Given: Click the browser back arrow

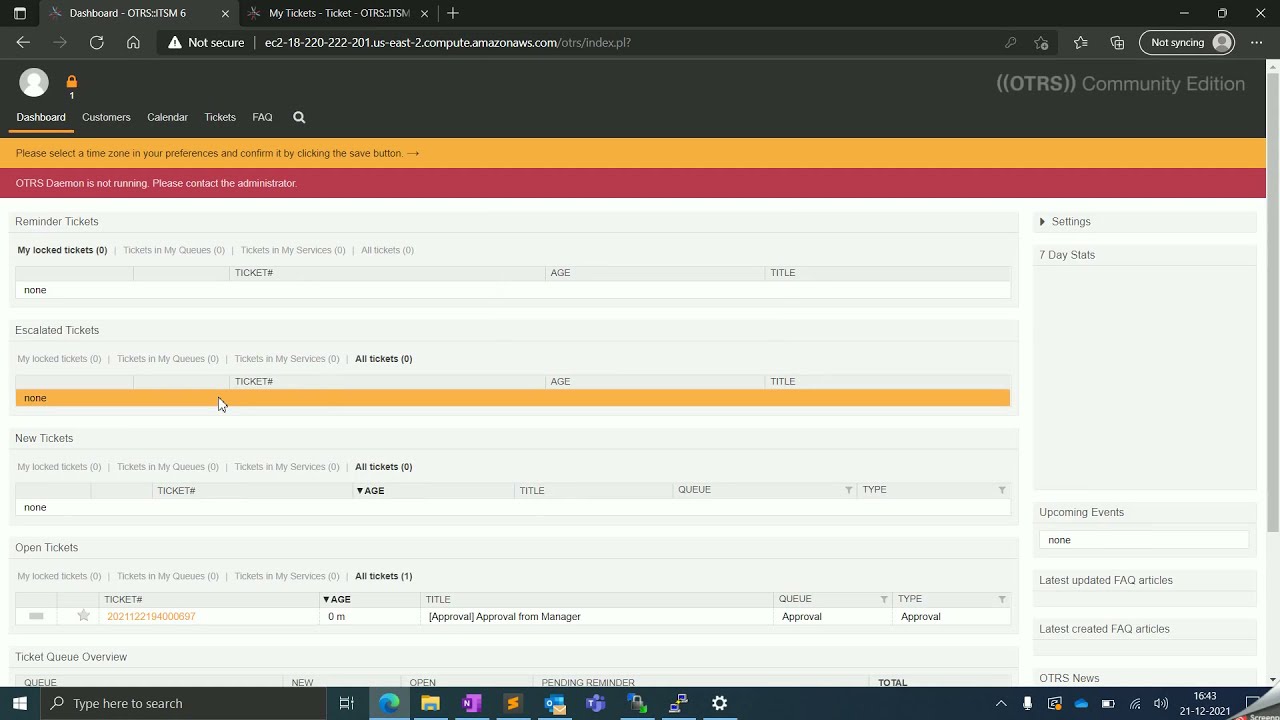Looking at the screenshot, I should point(23,42).
